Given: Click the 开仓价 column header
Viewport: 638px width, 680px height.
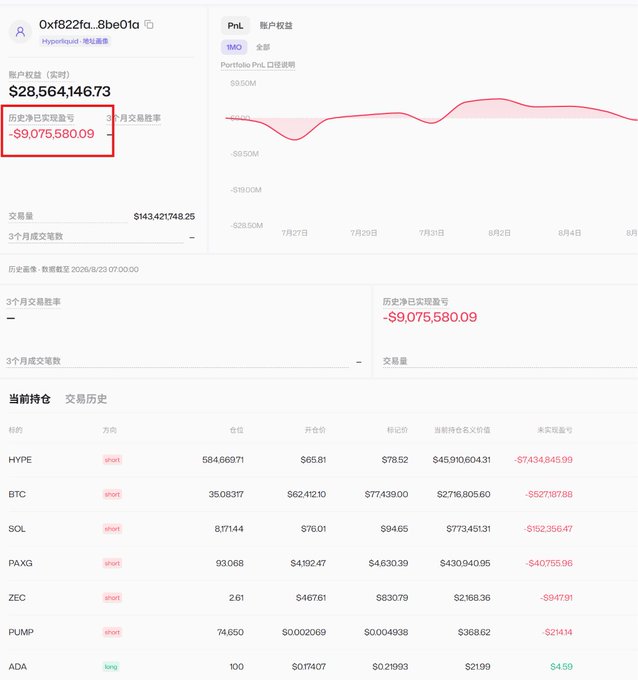Looking at the screenshot, I should pyautogui.click(x=315, y=430).
